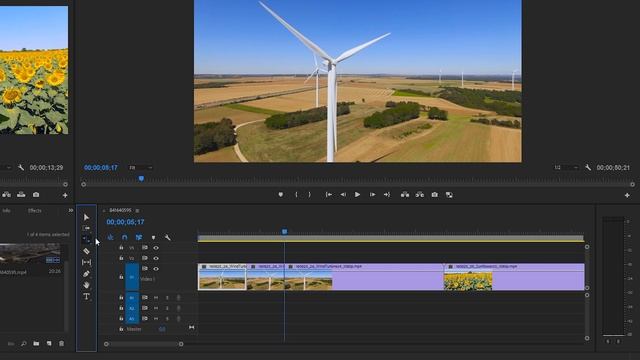Select the sunflower clip in timeline

pyautogui.click(x=514, y=277)
